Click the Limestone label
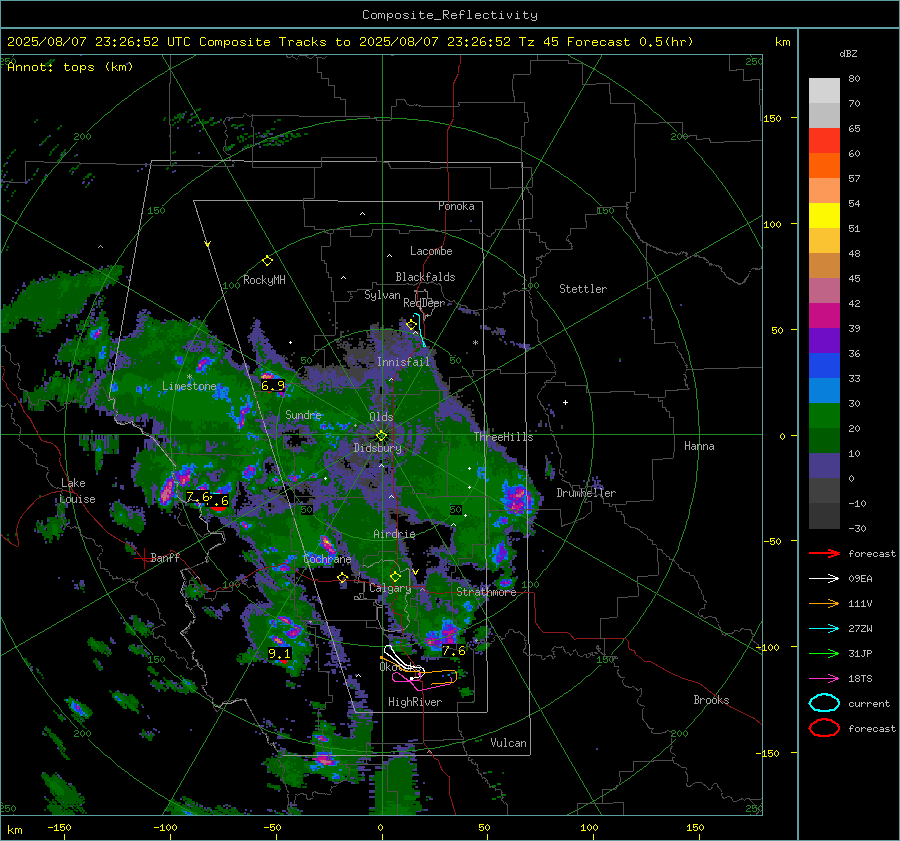 [189, 386]
